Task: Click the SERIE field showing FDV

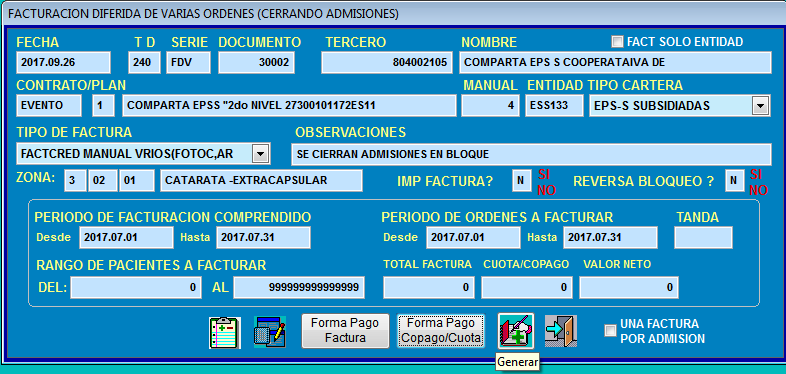Action: click(188, 63)
